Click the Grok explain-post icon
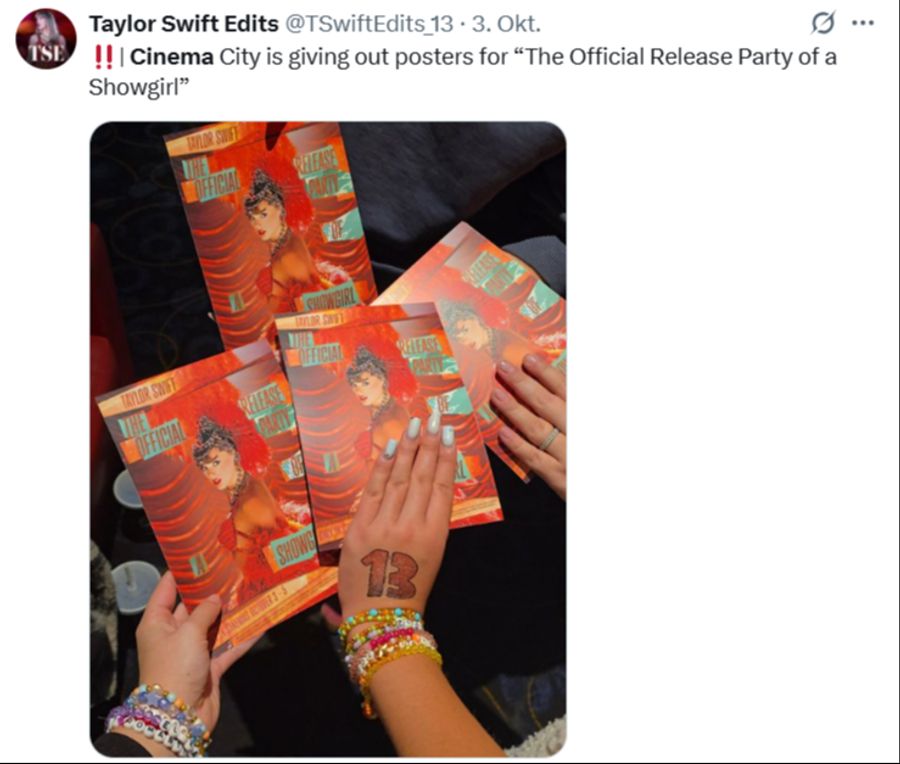The image size is (900, 764). 823,24
